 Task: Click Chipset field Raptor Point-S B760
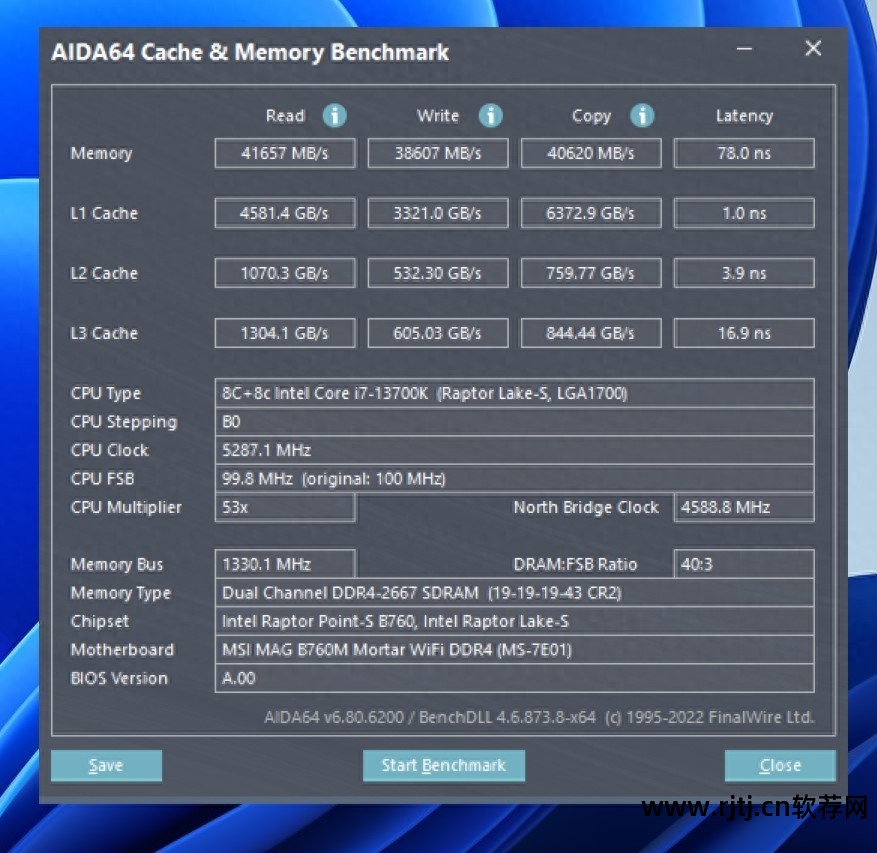[x=515, y=621]
